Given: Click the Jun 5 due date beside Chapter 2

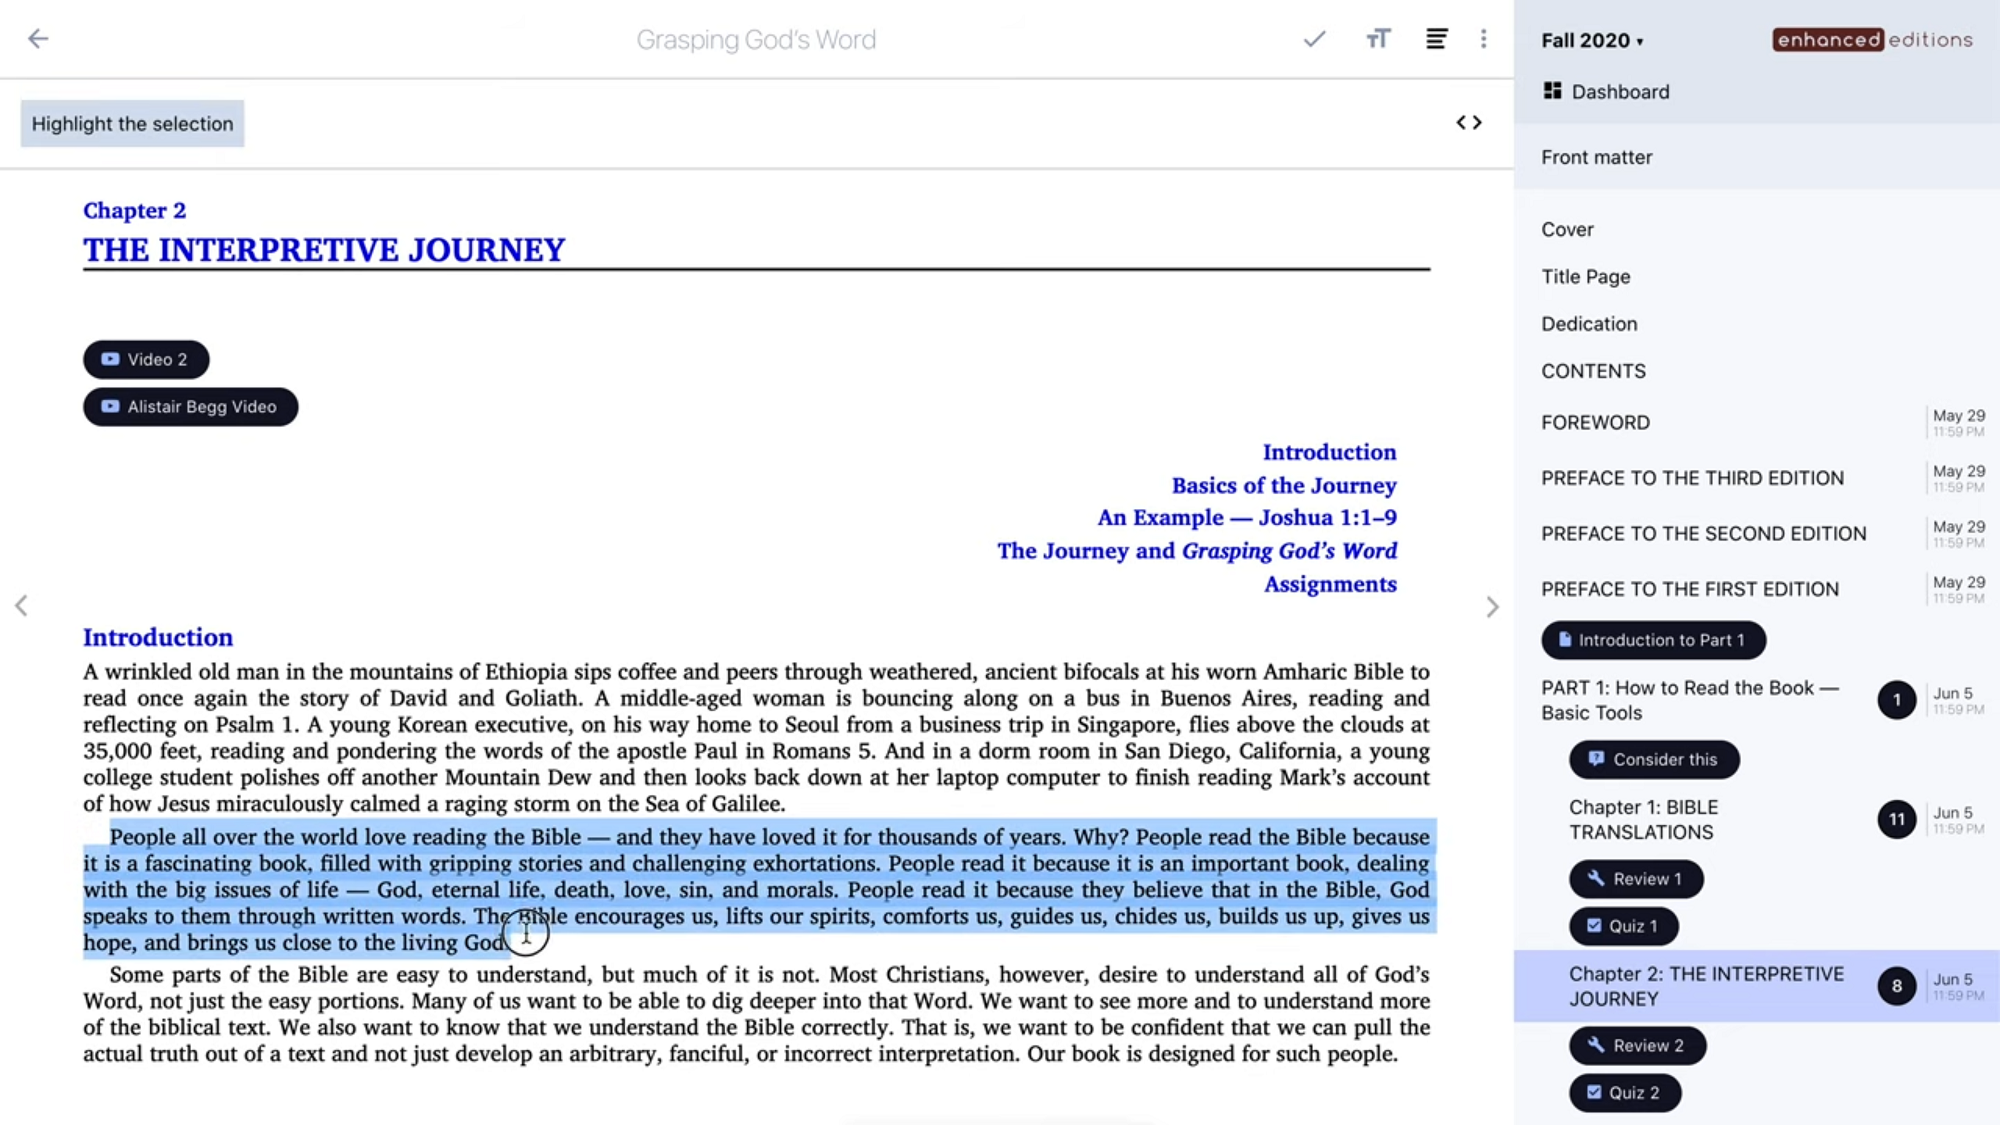Looking at the screenshot, I should click(1957, 986).
